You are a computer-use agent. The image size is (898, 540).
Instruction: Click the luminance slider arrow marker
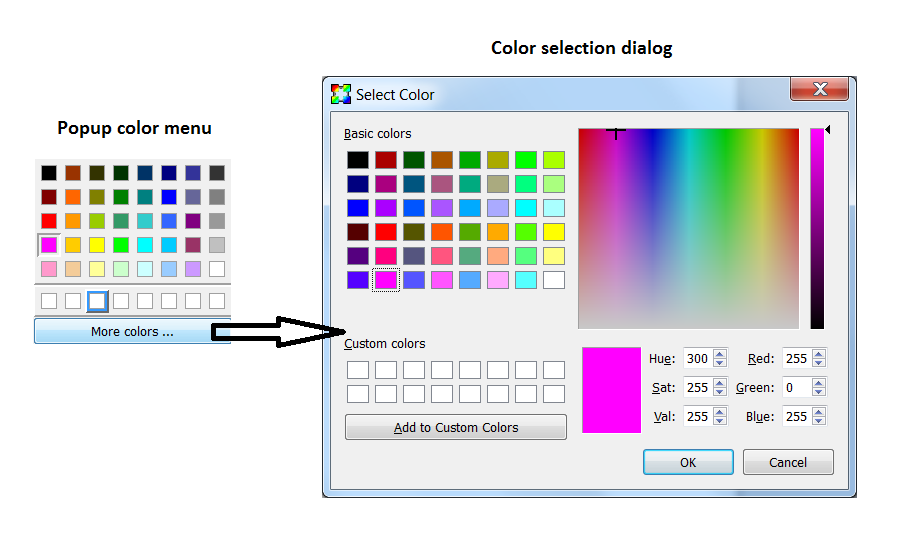coord(828,130)
